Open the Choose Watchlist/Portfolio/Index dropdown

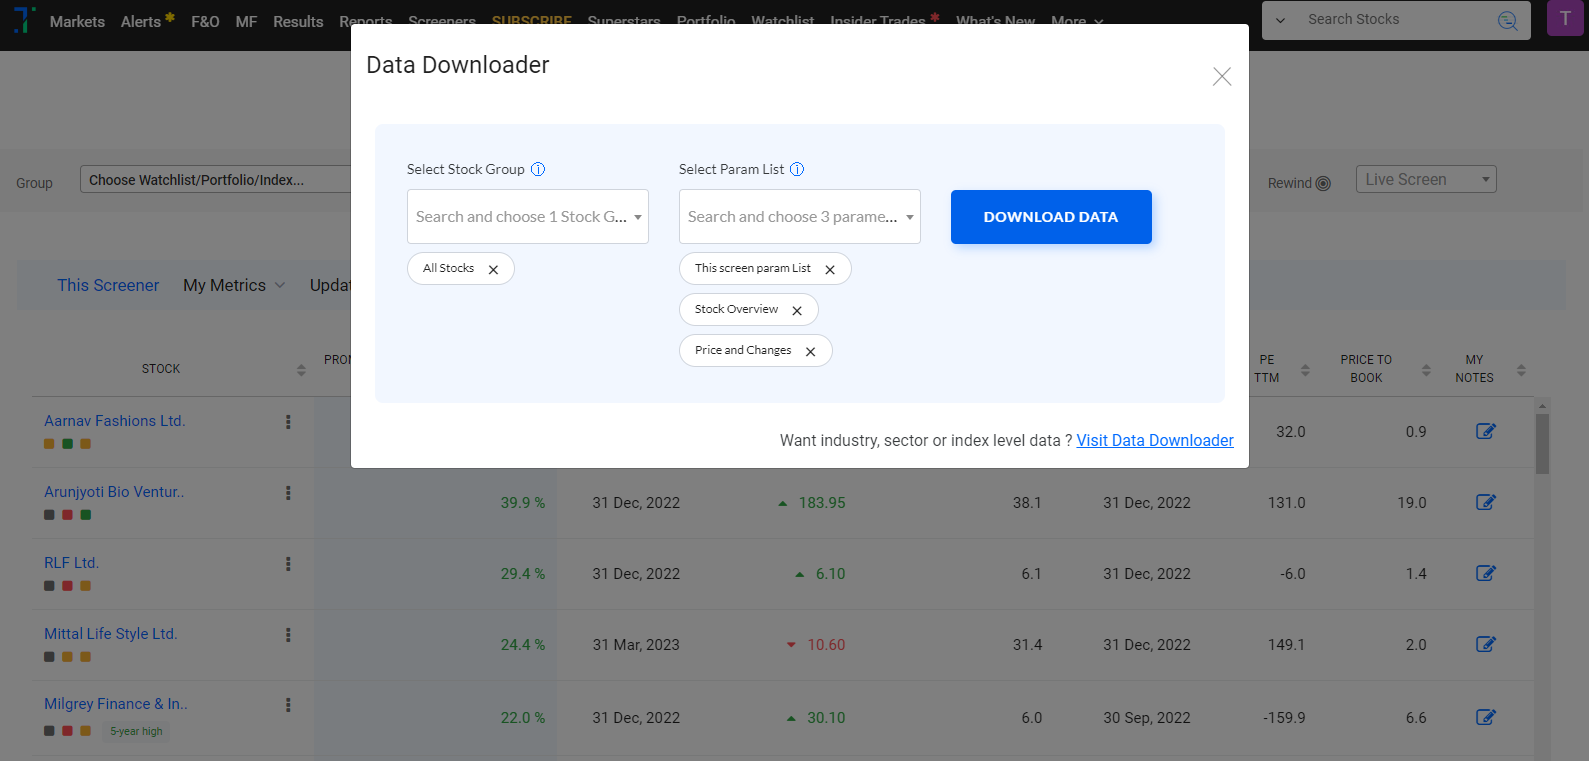(215, 180)
